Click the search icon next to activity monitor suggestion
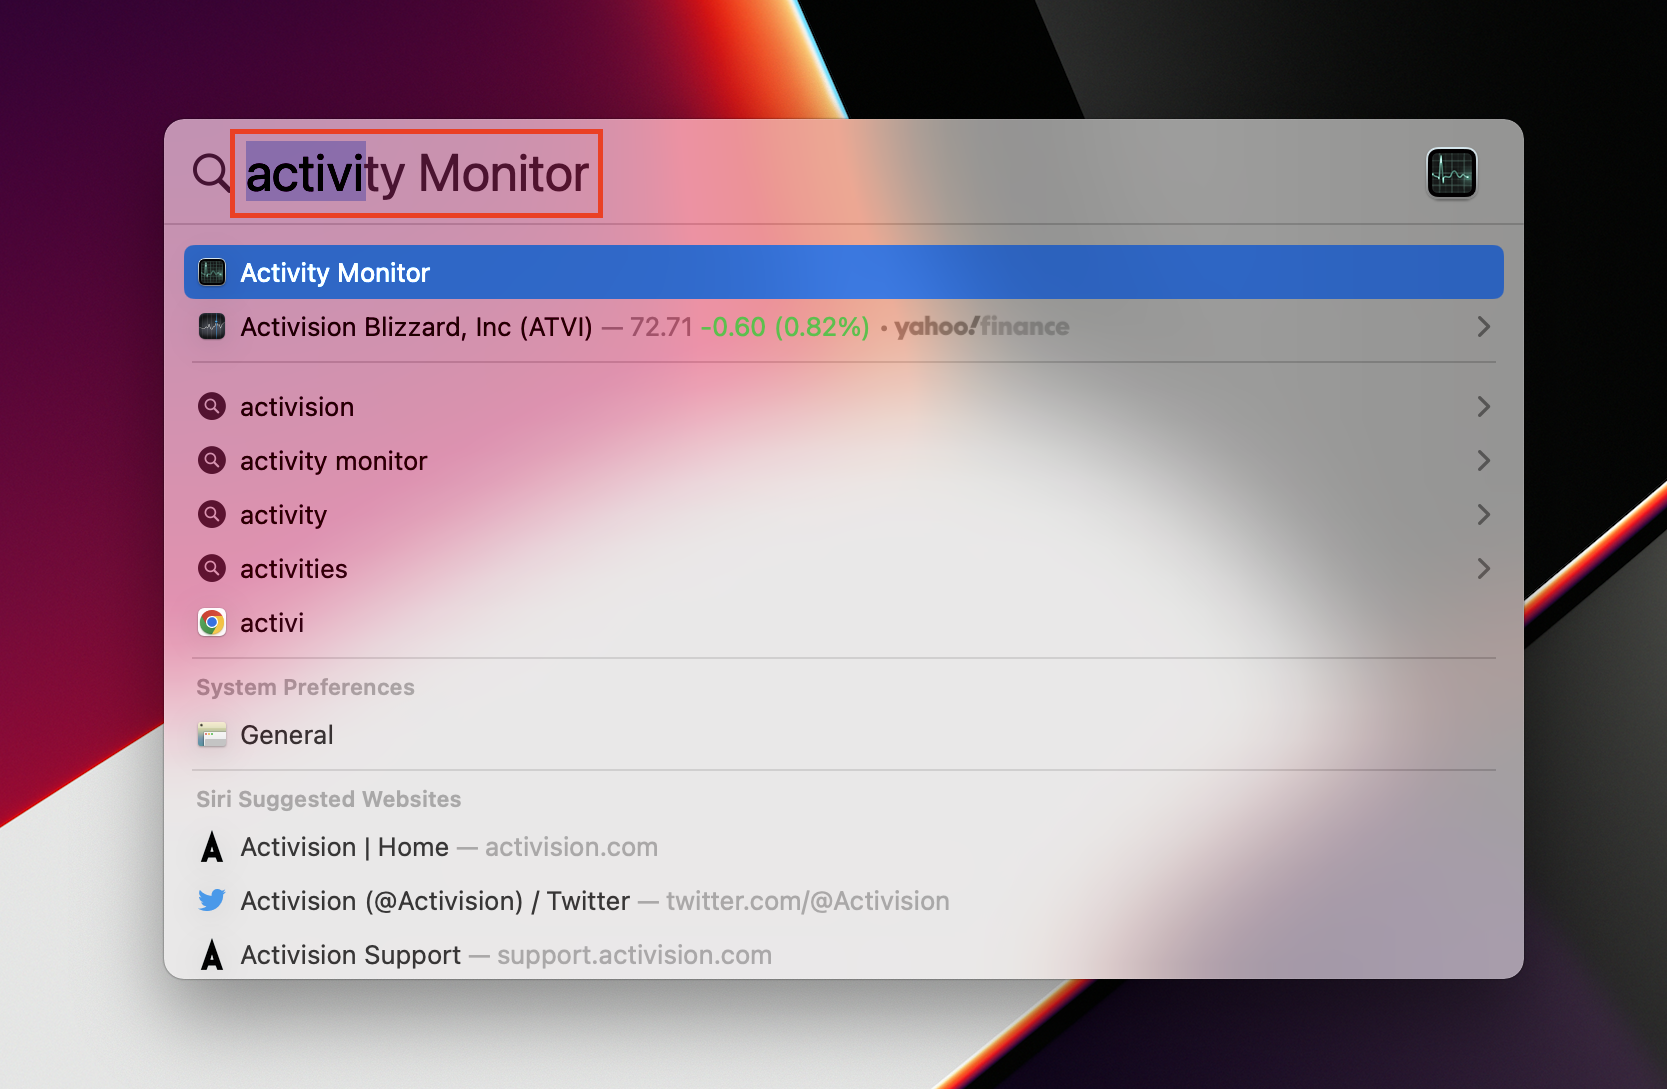 coord(212,460)
